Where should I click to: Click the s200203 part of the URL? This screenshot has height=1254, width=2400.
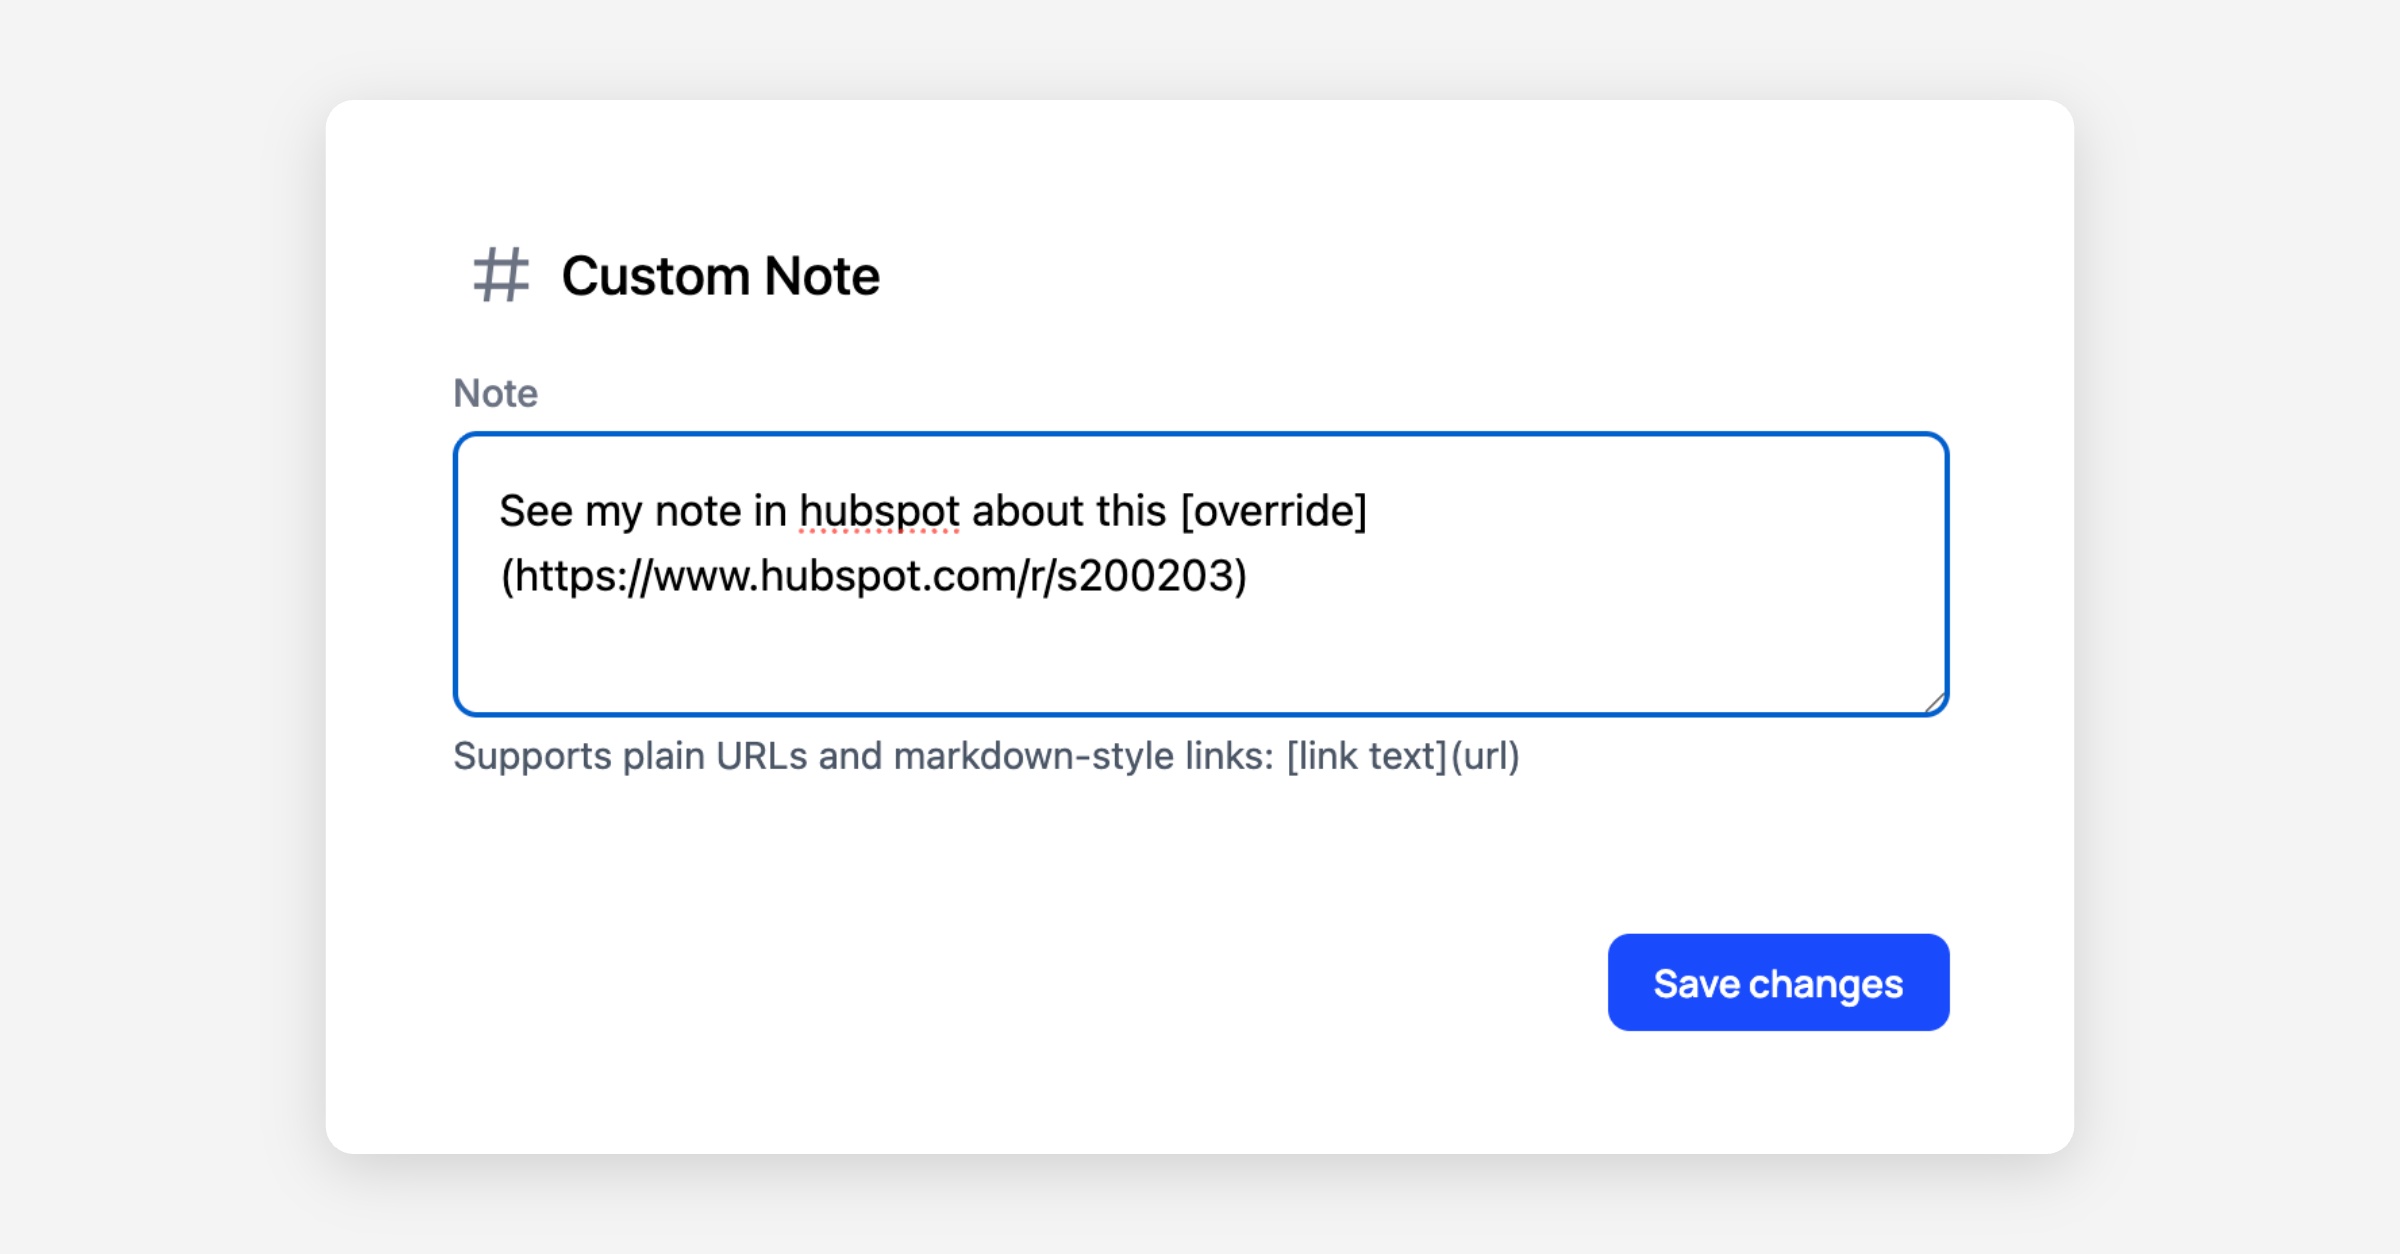[x=1145, y=576]
